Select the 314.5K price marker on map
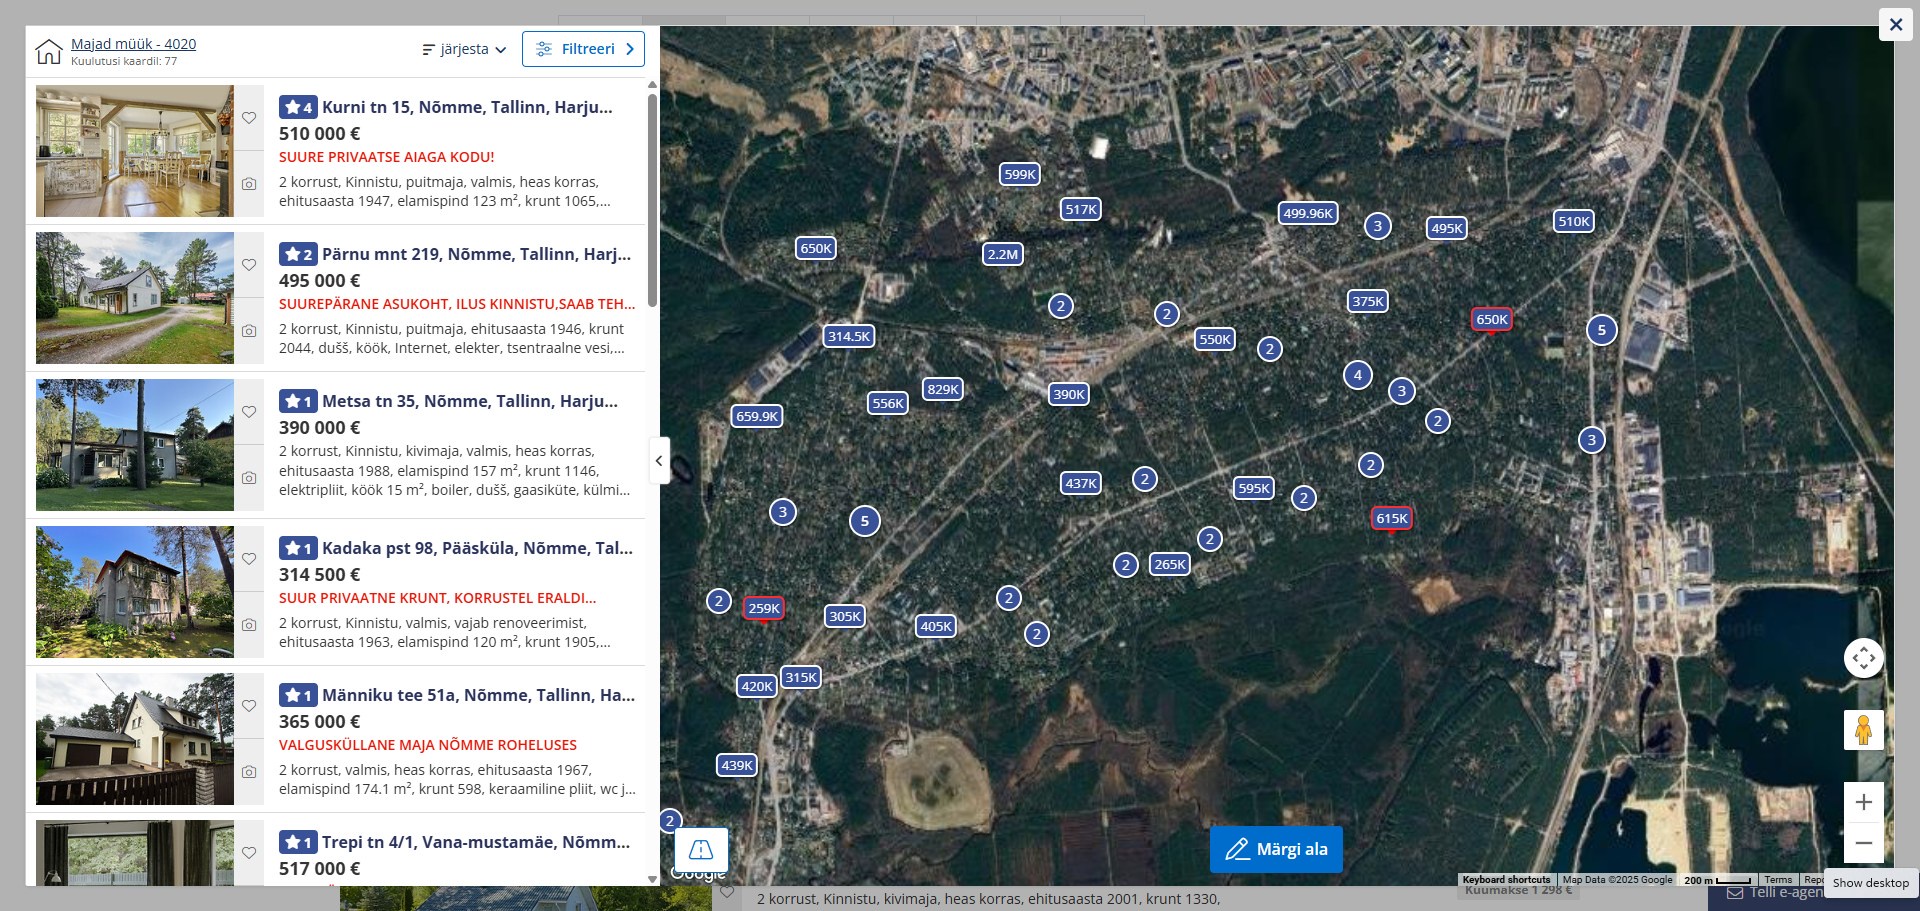 tap(849, 336)
